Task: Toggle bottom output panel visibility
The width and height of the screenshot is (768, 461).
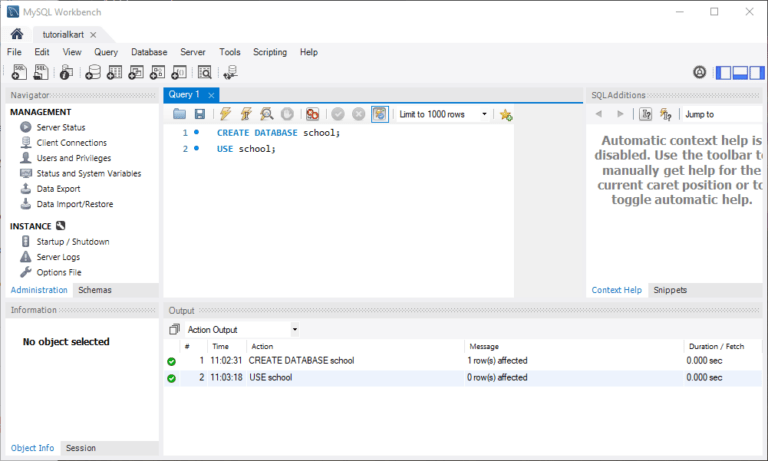Action: [x=740, y=73]
